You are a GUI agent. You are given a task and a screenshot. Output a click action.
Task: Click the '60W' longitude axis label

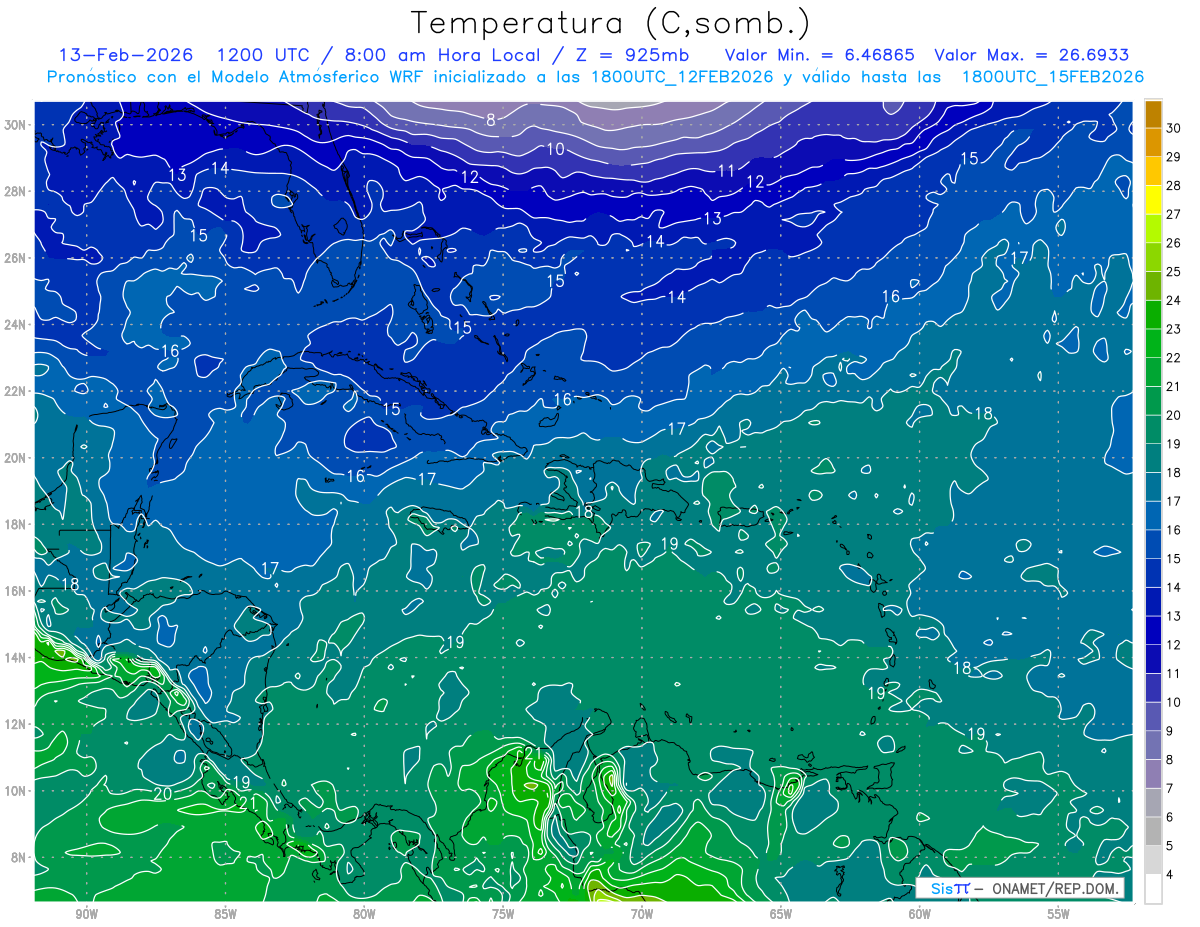tap(920, 914)
